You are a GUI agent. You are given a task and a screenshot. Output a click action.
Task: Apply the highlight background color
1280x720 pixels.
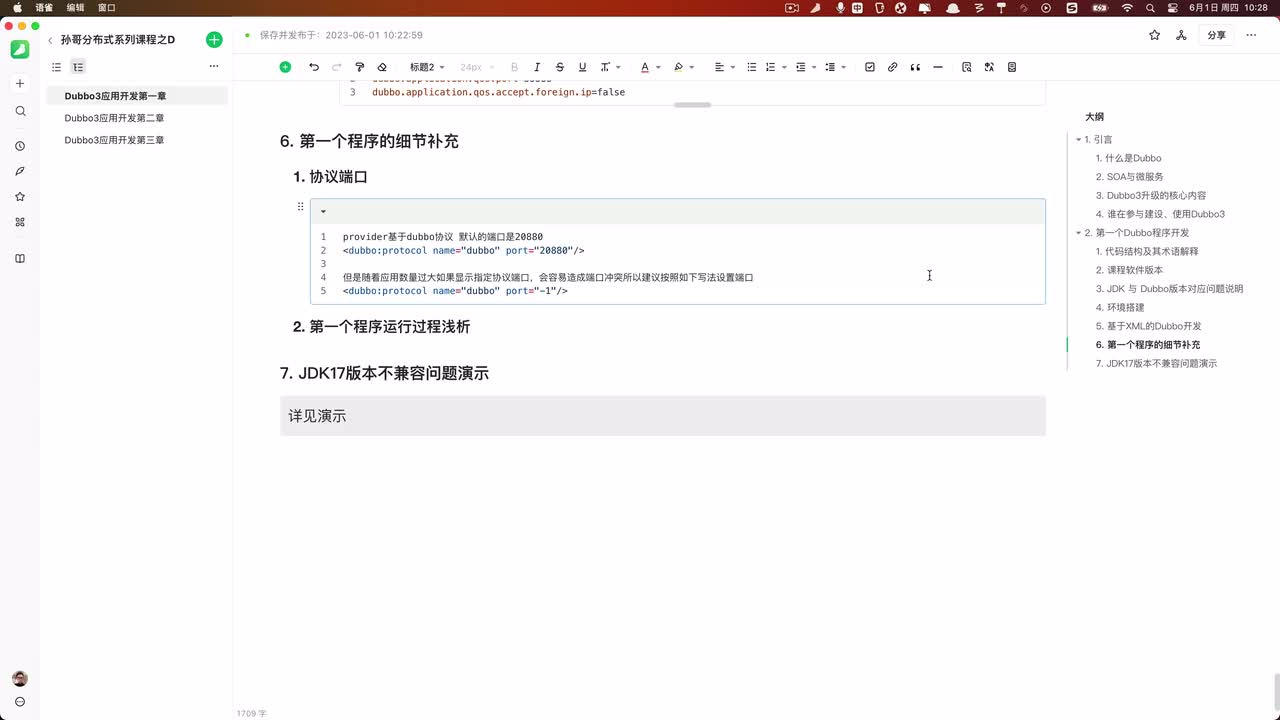[678, 67]
